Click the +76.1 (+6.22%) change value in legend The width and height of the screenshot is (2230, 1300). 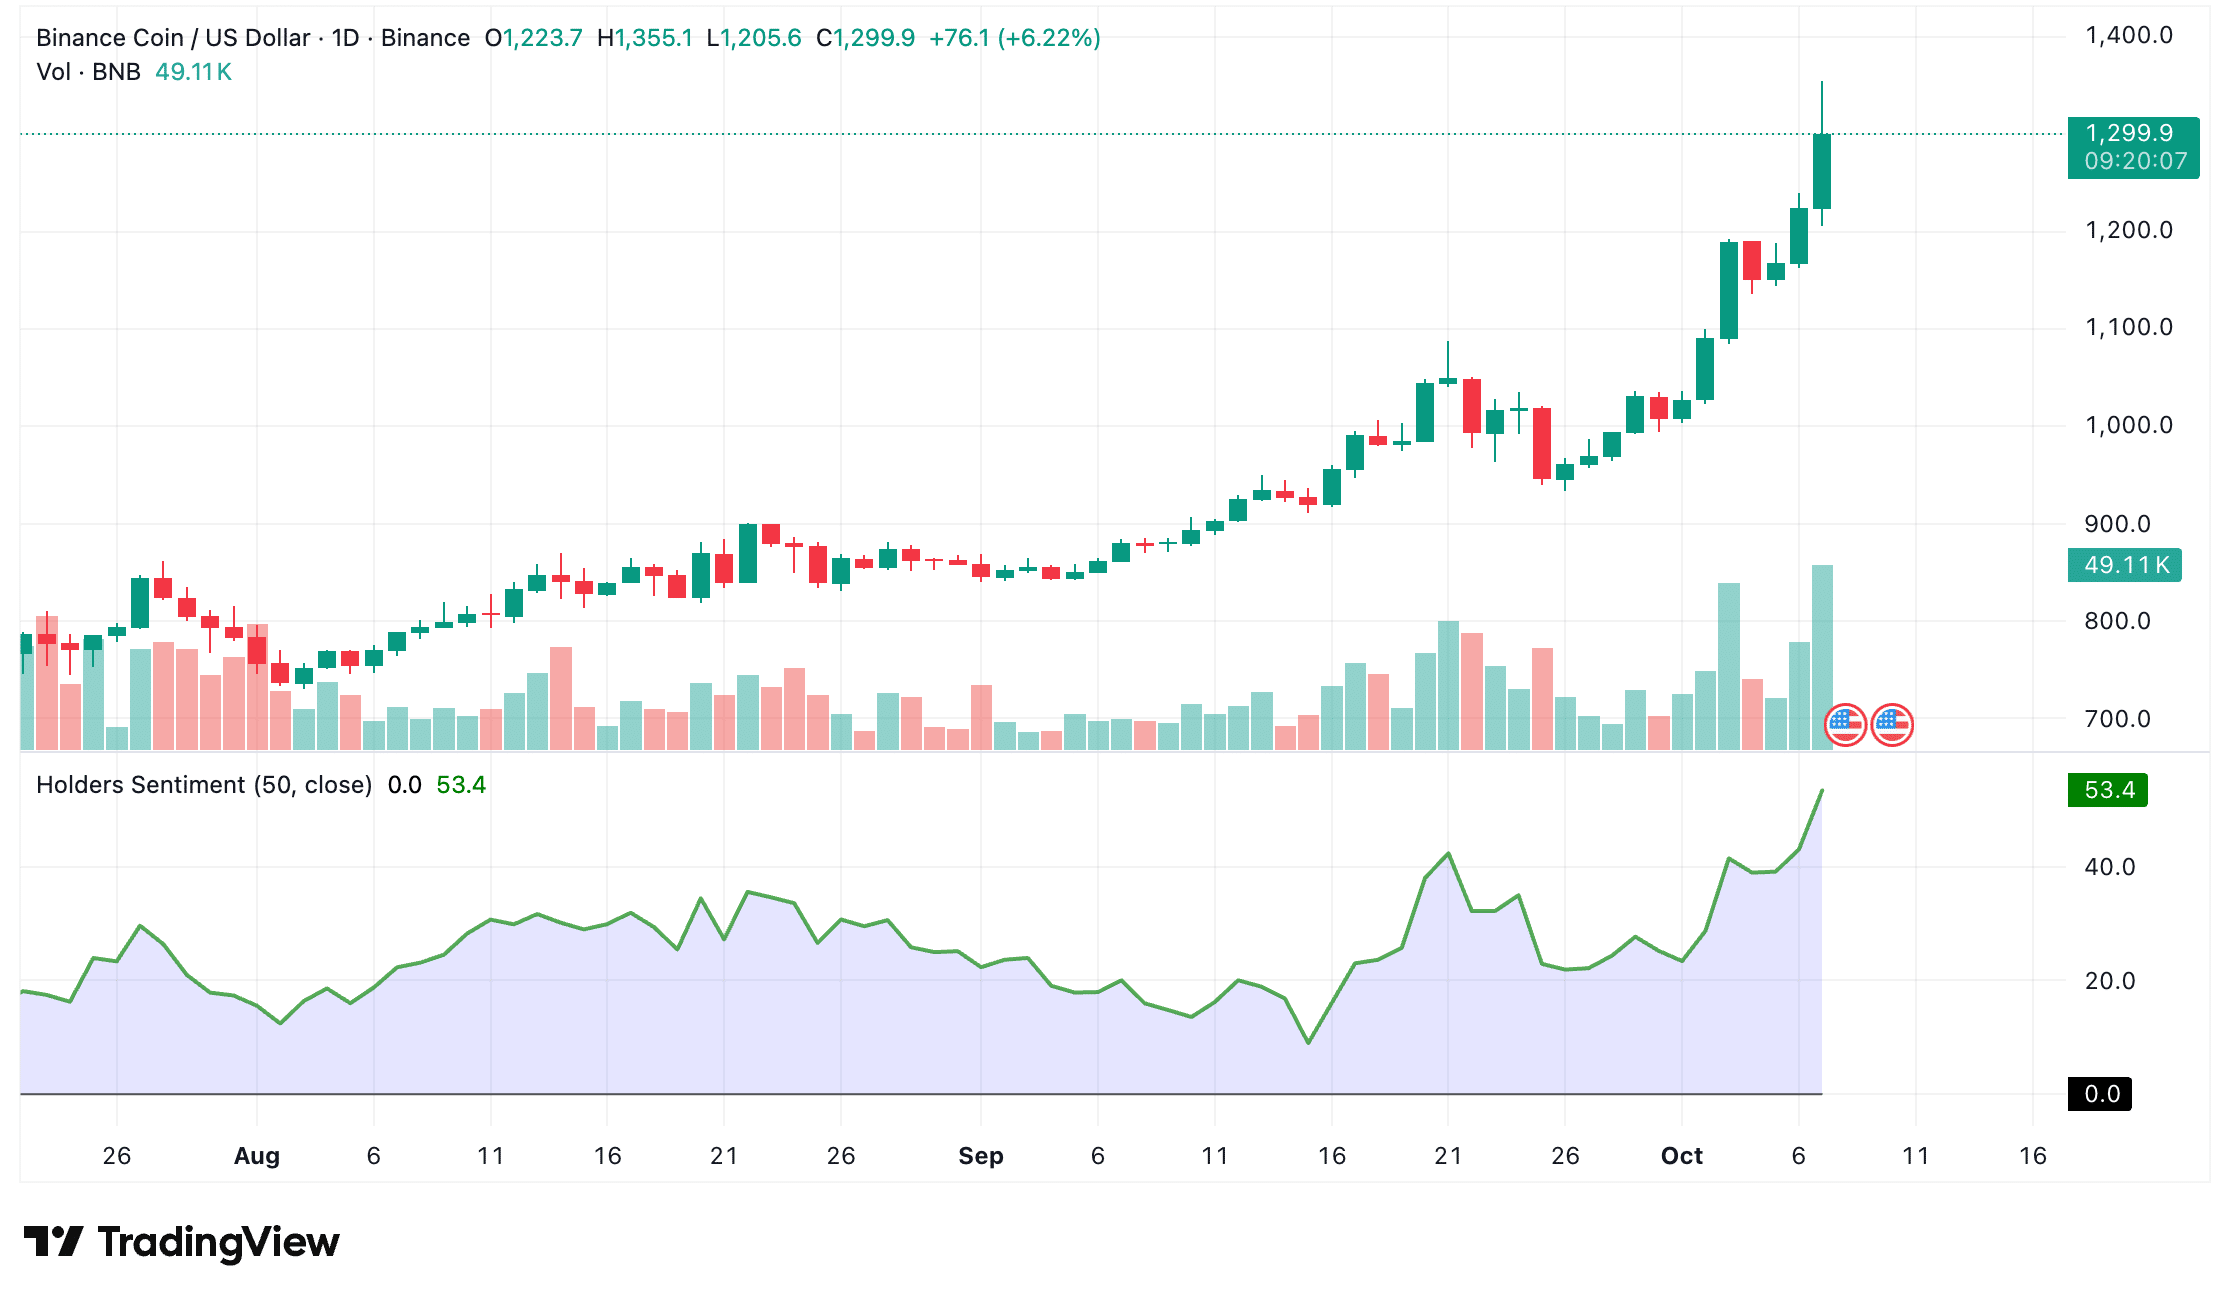point(1013,37)
